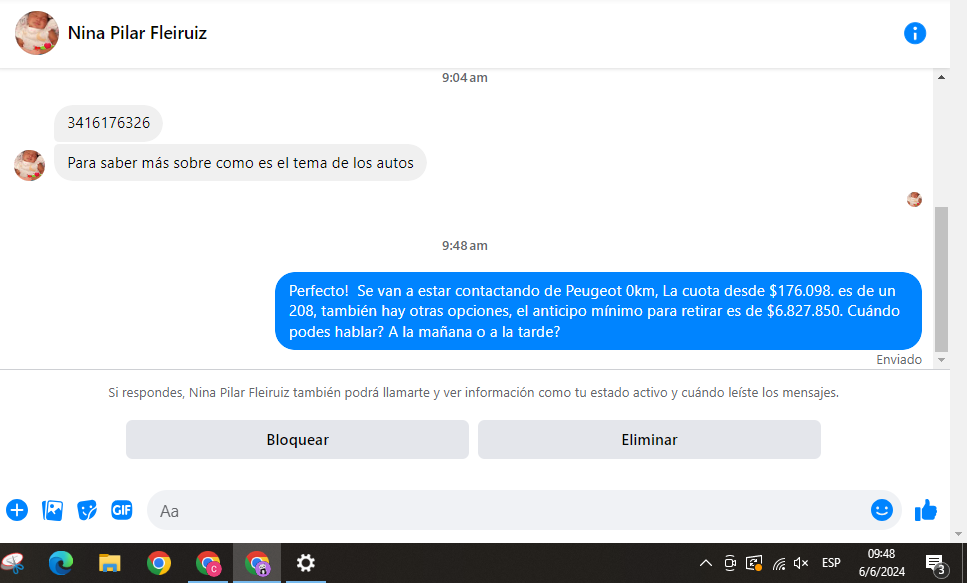967x583 pixels.
Task: Switch ESP keyboard language
Action: pos(831,563)
